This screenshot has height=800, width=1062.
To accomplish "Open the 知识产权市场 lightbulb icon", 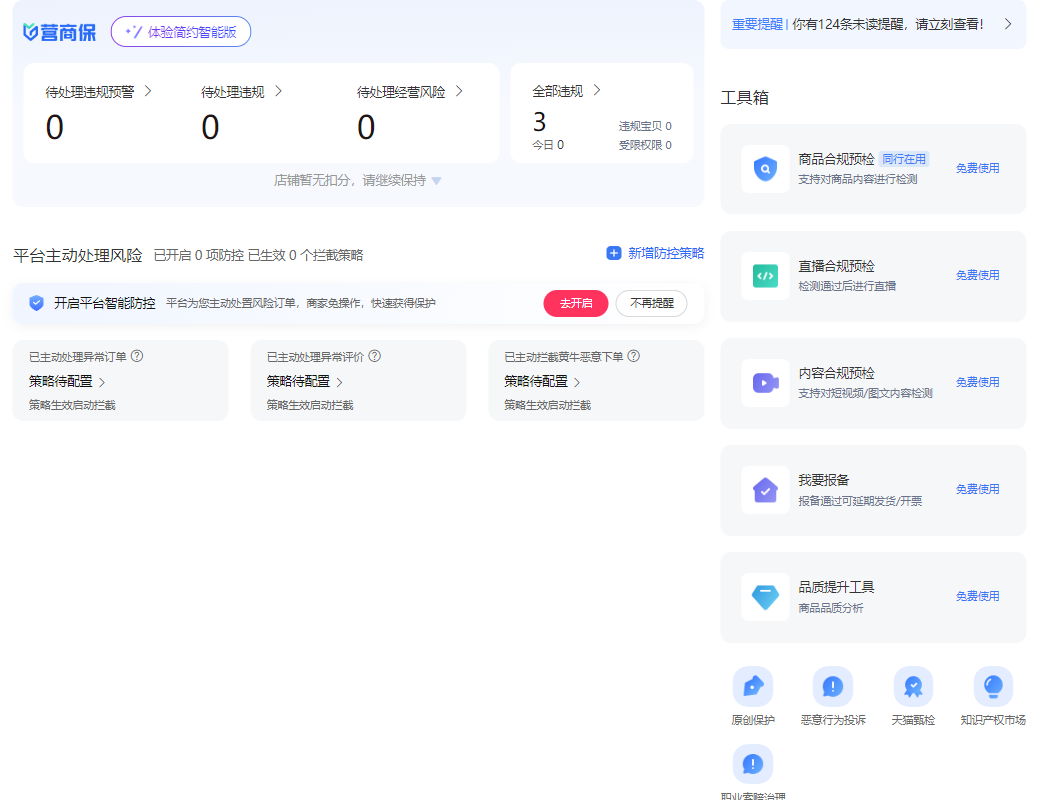I will tap(993, 686).
